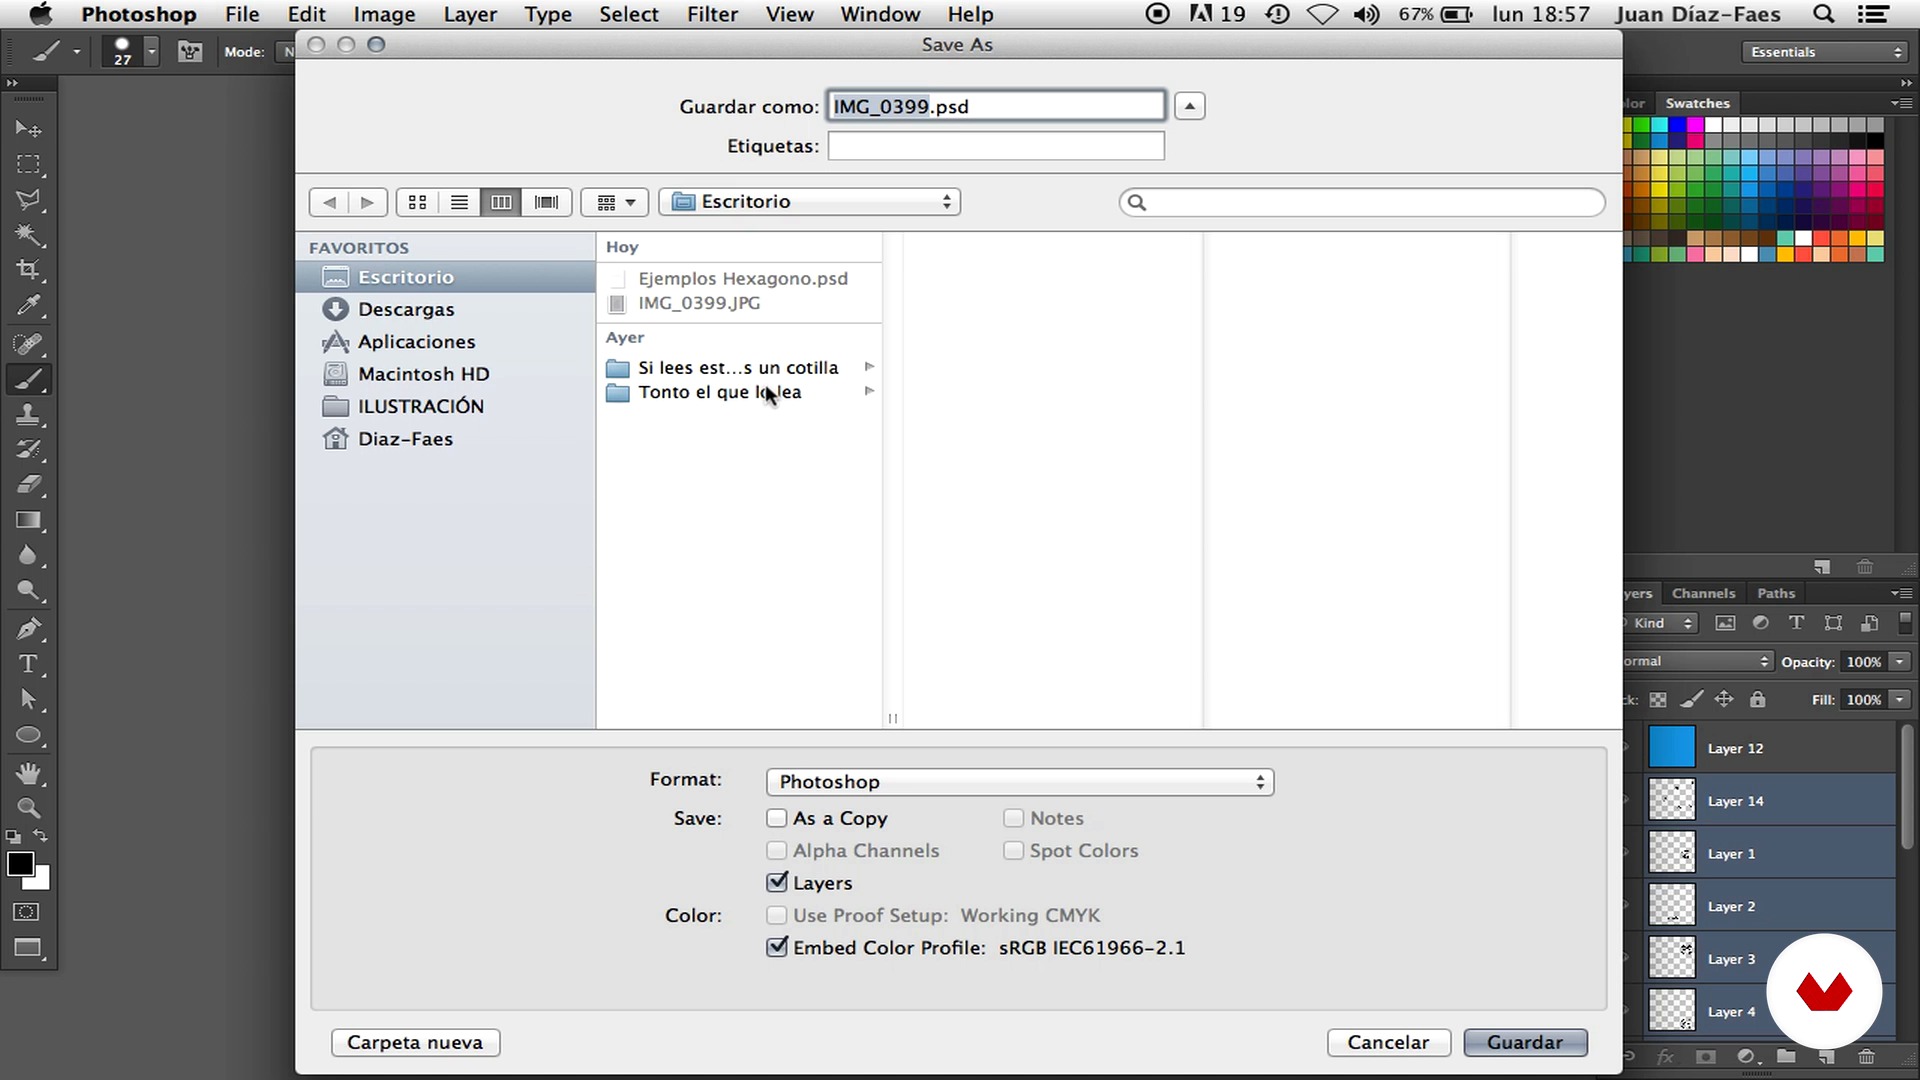The width and height of the screenshot is (1920, 1080).
Task: Toggle Layer 2 visibility eye
Action: click(1628, 906)
